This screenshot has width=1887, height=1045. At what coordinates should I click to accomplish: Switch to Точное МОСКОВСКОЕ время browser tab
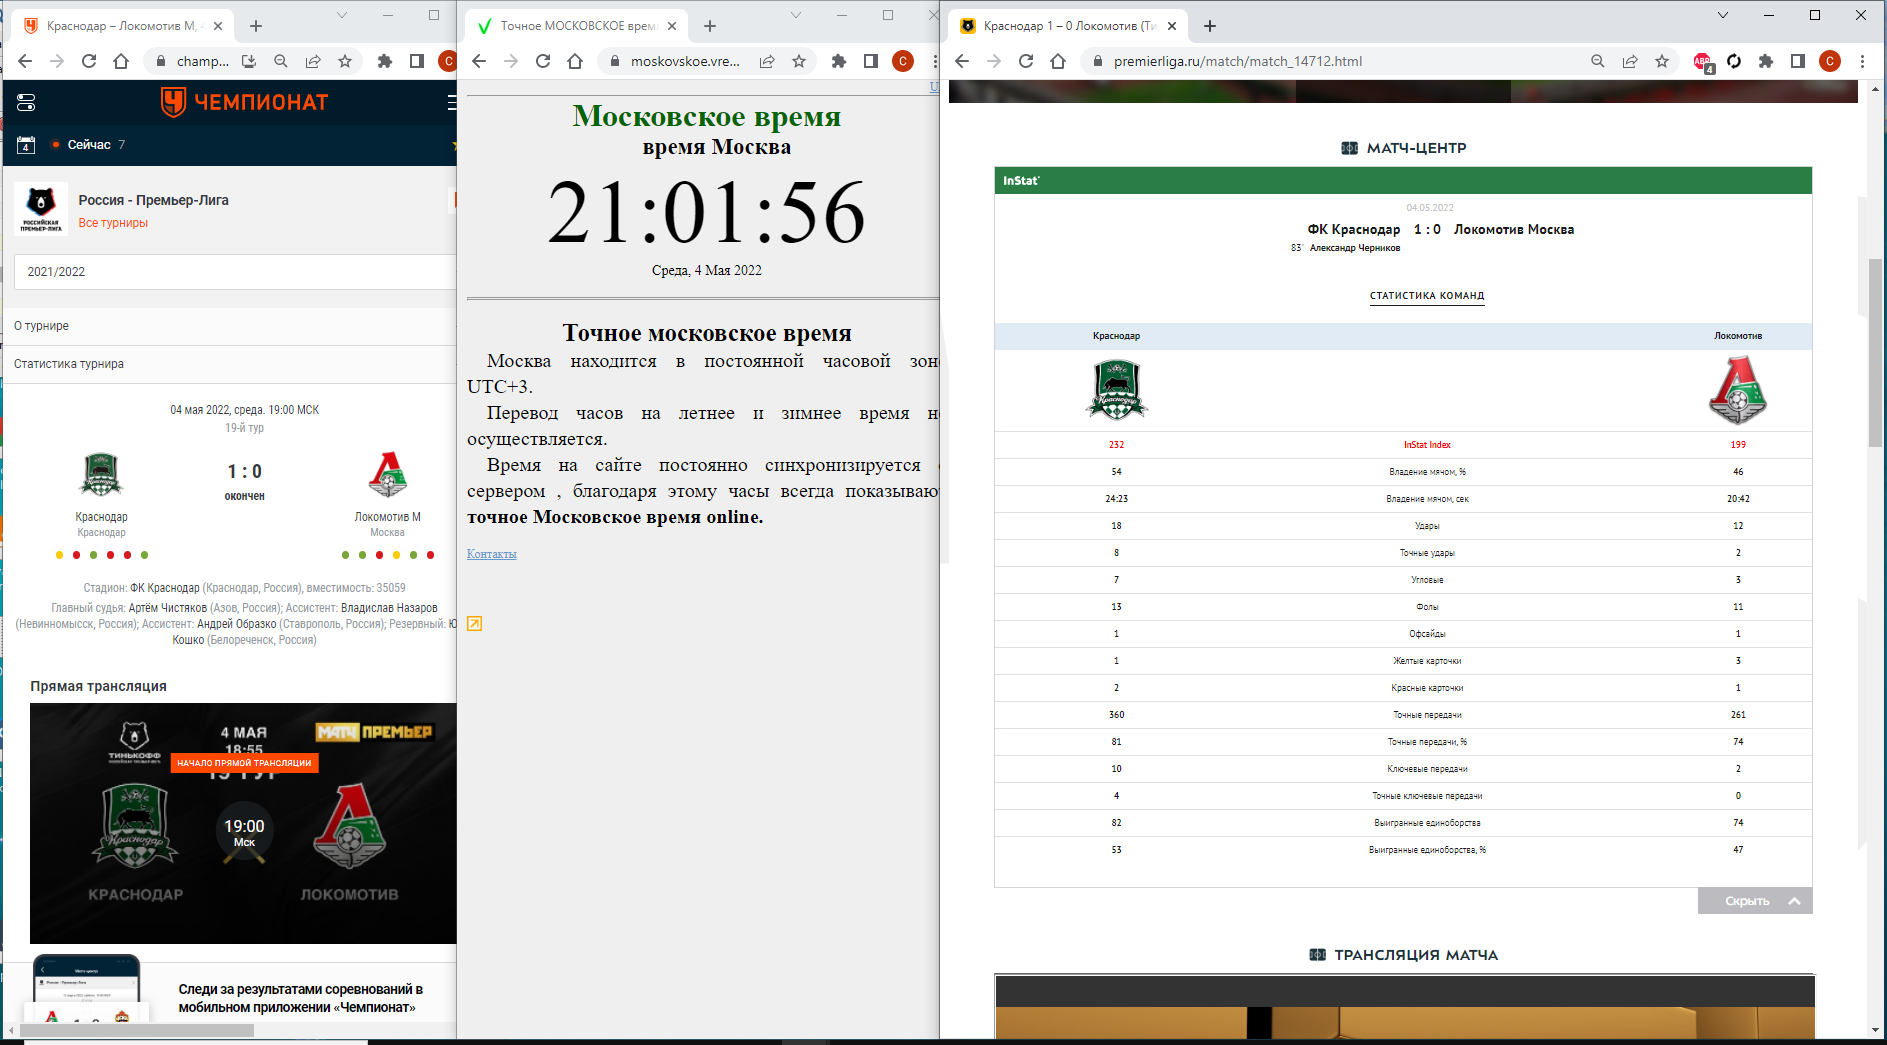[x=577, y=26]
